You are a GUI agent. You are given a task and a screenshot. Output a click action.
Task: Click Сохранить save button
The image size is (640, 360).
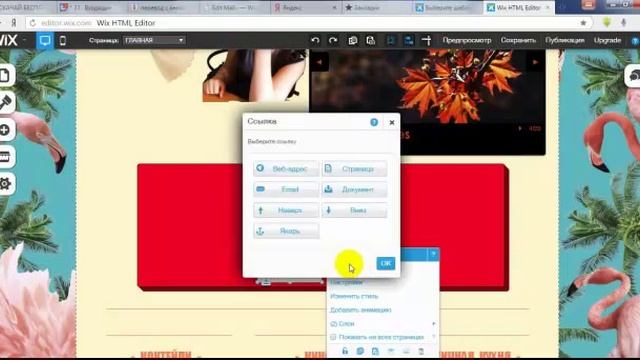[x=518, y=40]
